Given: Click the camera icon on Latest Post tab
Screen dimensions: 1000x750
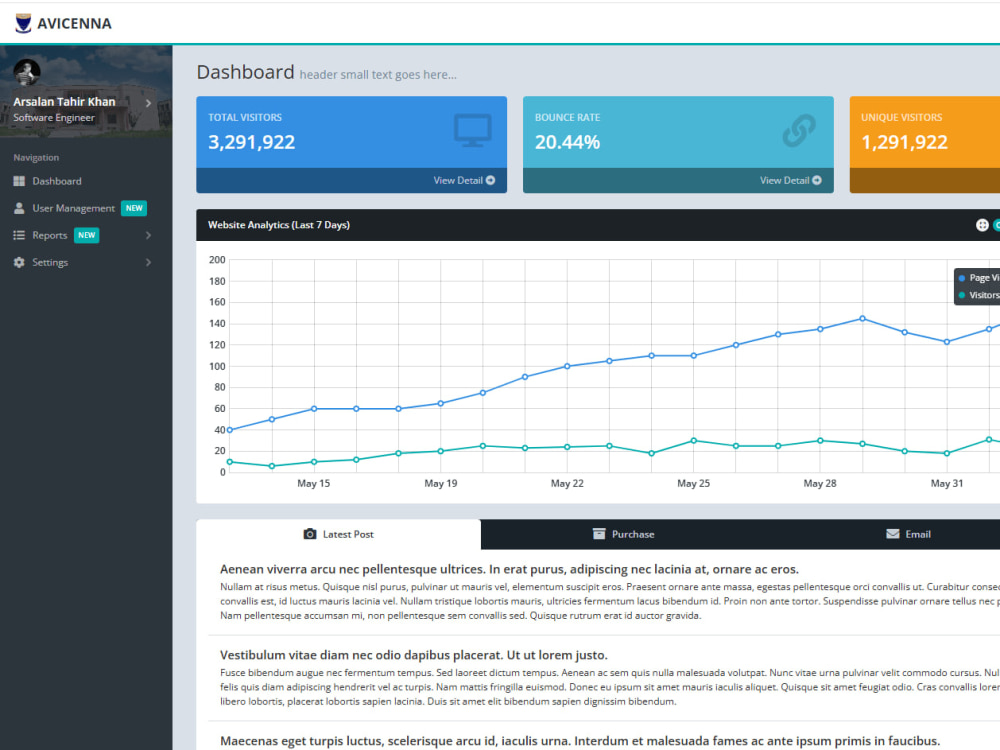Looking at the screenshot, I should pos(310,534).
